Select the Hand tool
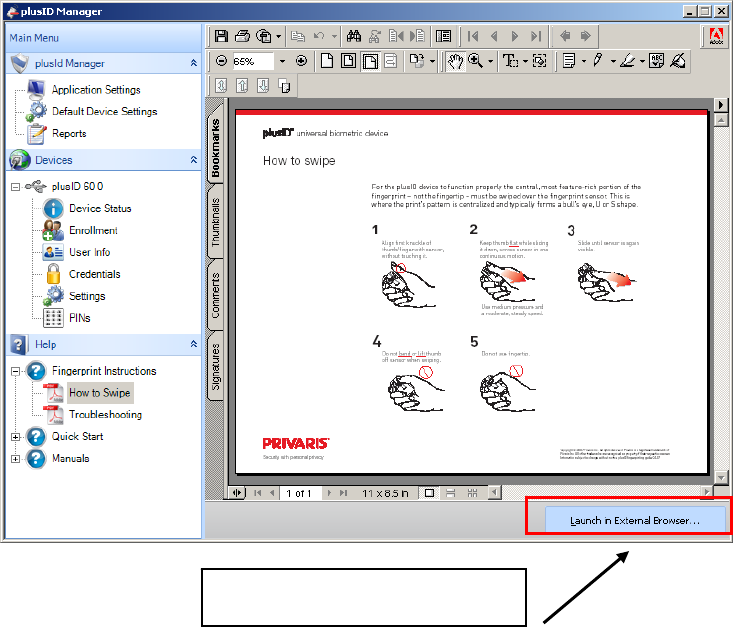Viewport: 733px width, 627px height. pos(455,61)
